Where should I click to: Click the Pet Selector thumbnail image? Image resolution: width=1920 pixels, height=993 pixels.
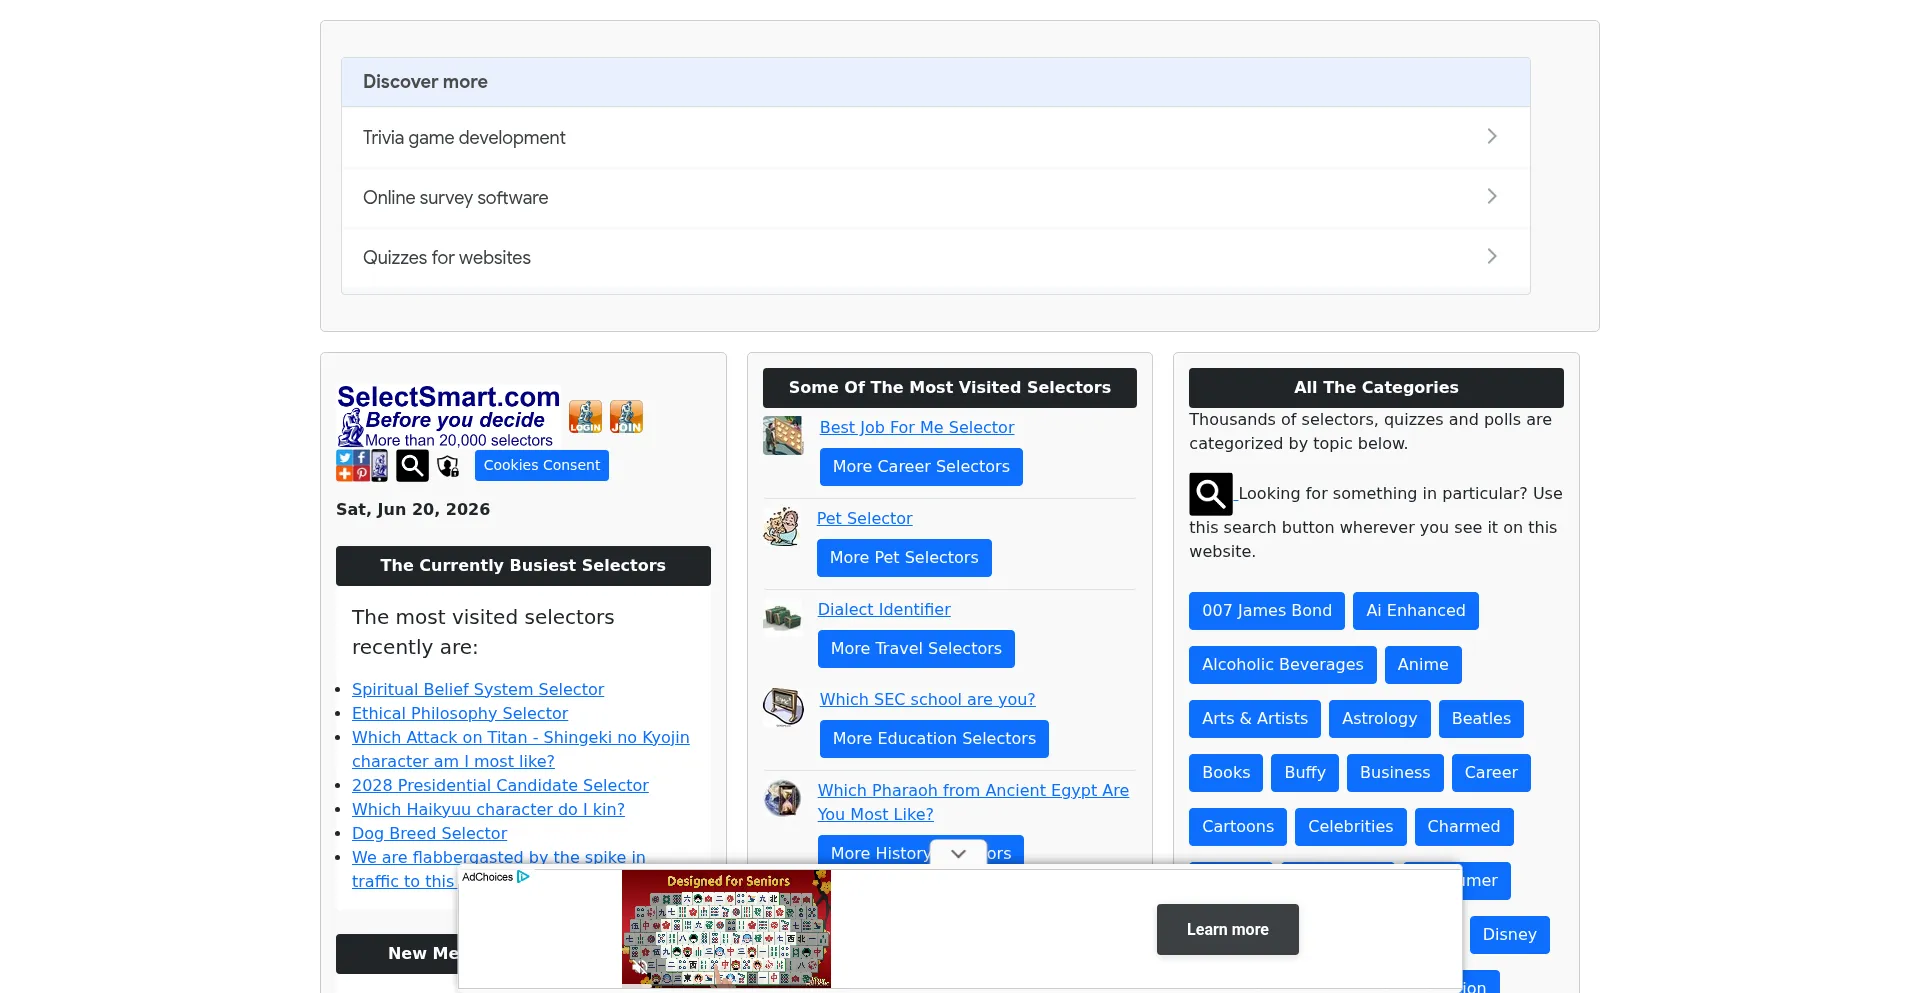point(781,526)
